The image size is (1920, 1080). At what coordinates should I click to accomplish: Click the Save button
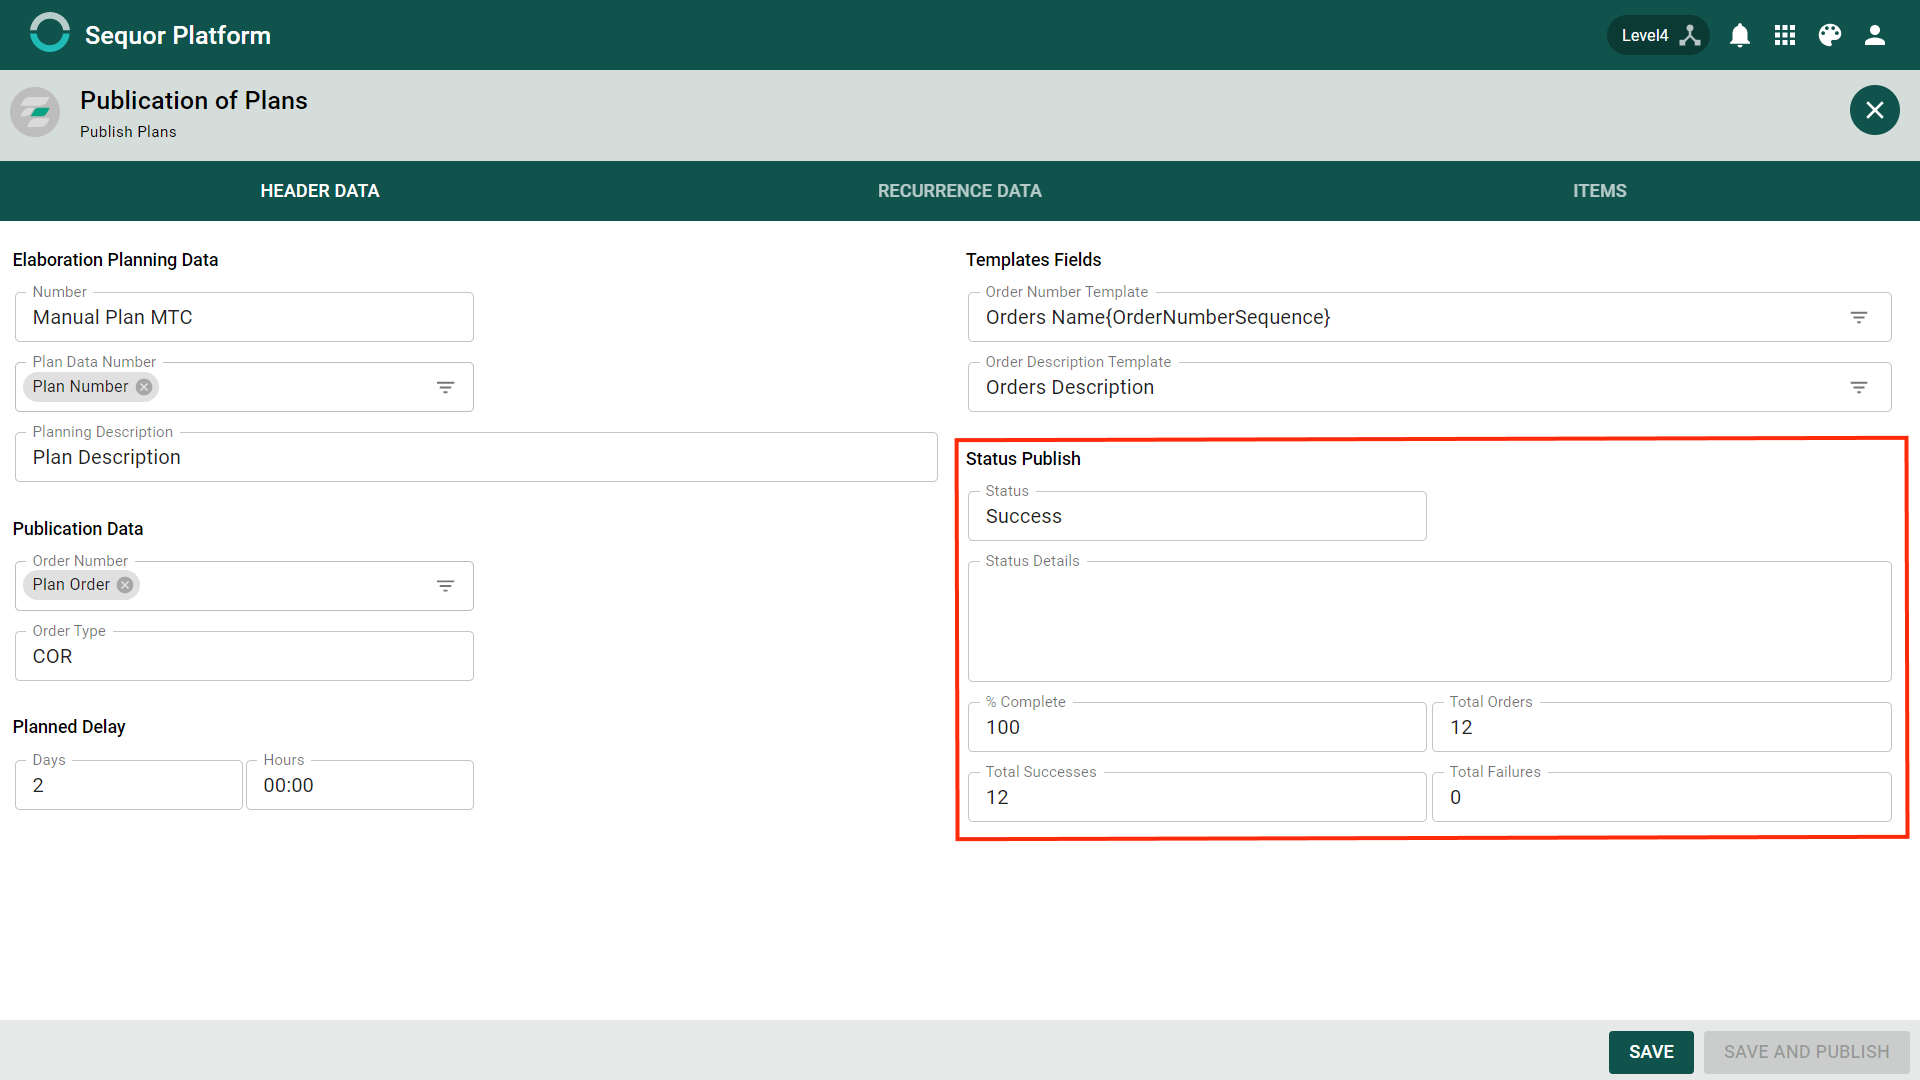[1651, 1052]
